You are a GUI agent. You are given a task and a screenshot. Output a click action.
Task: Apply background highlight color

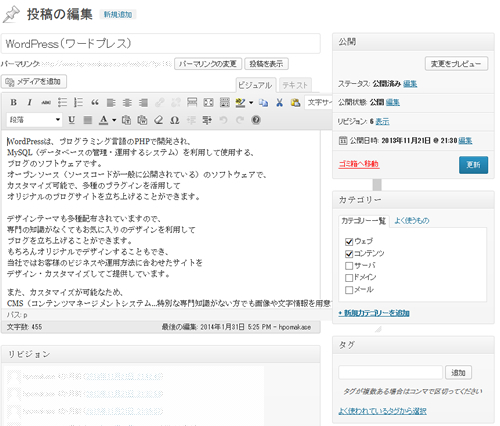click(240, 102)
